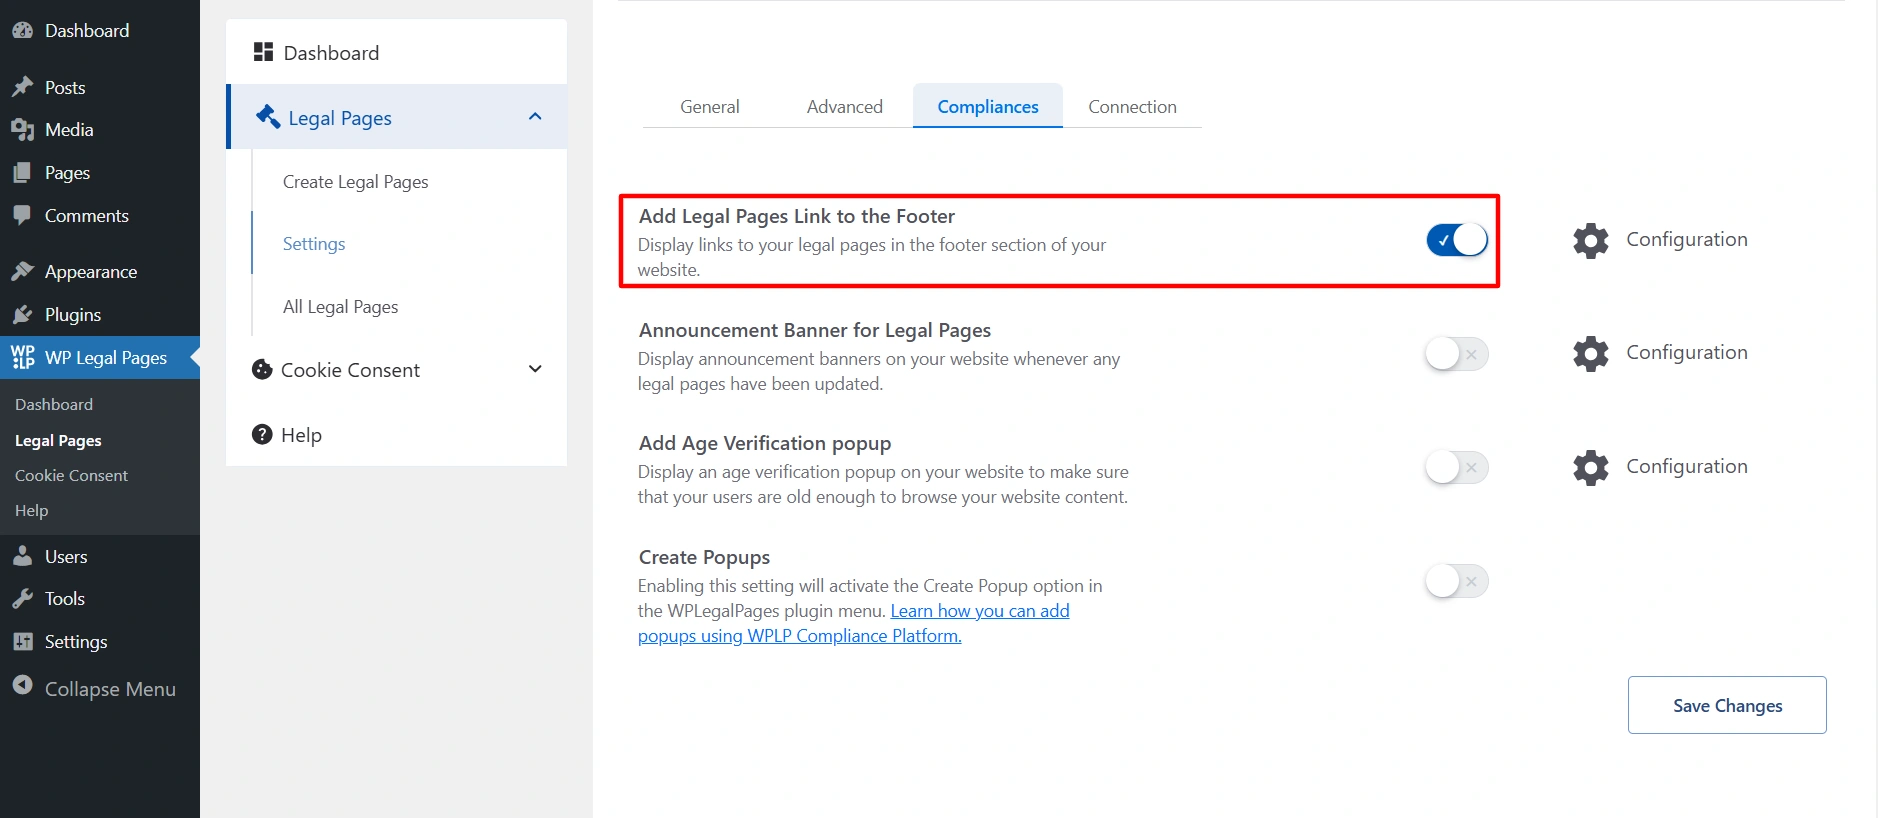Open Configuration label for Age Verification

(x=1687, y=466)
